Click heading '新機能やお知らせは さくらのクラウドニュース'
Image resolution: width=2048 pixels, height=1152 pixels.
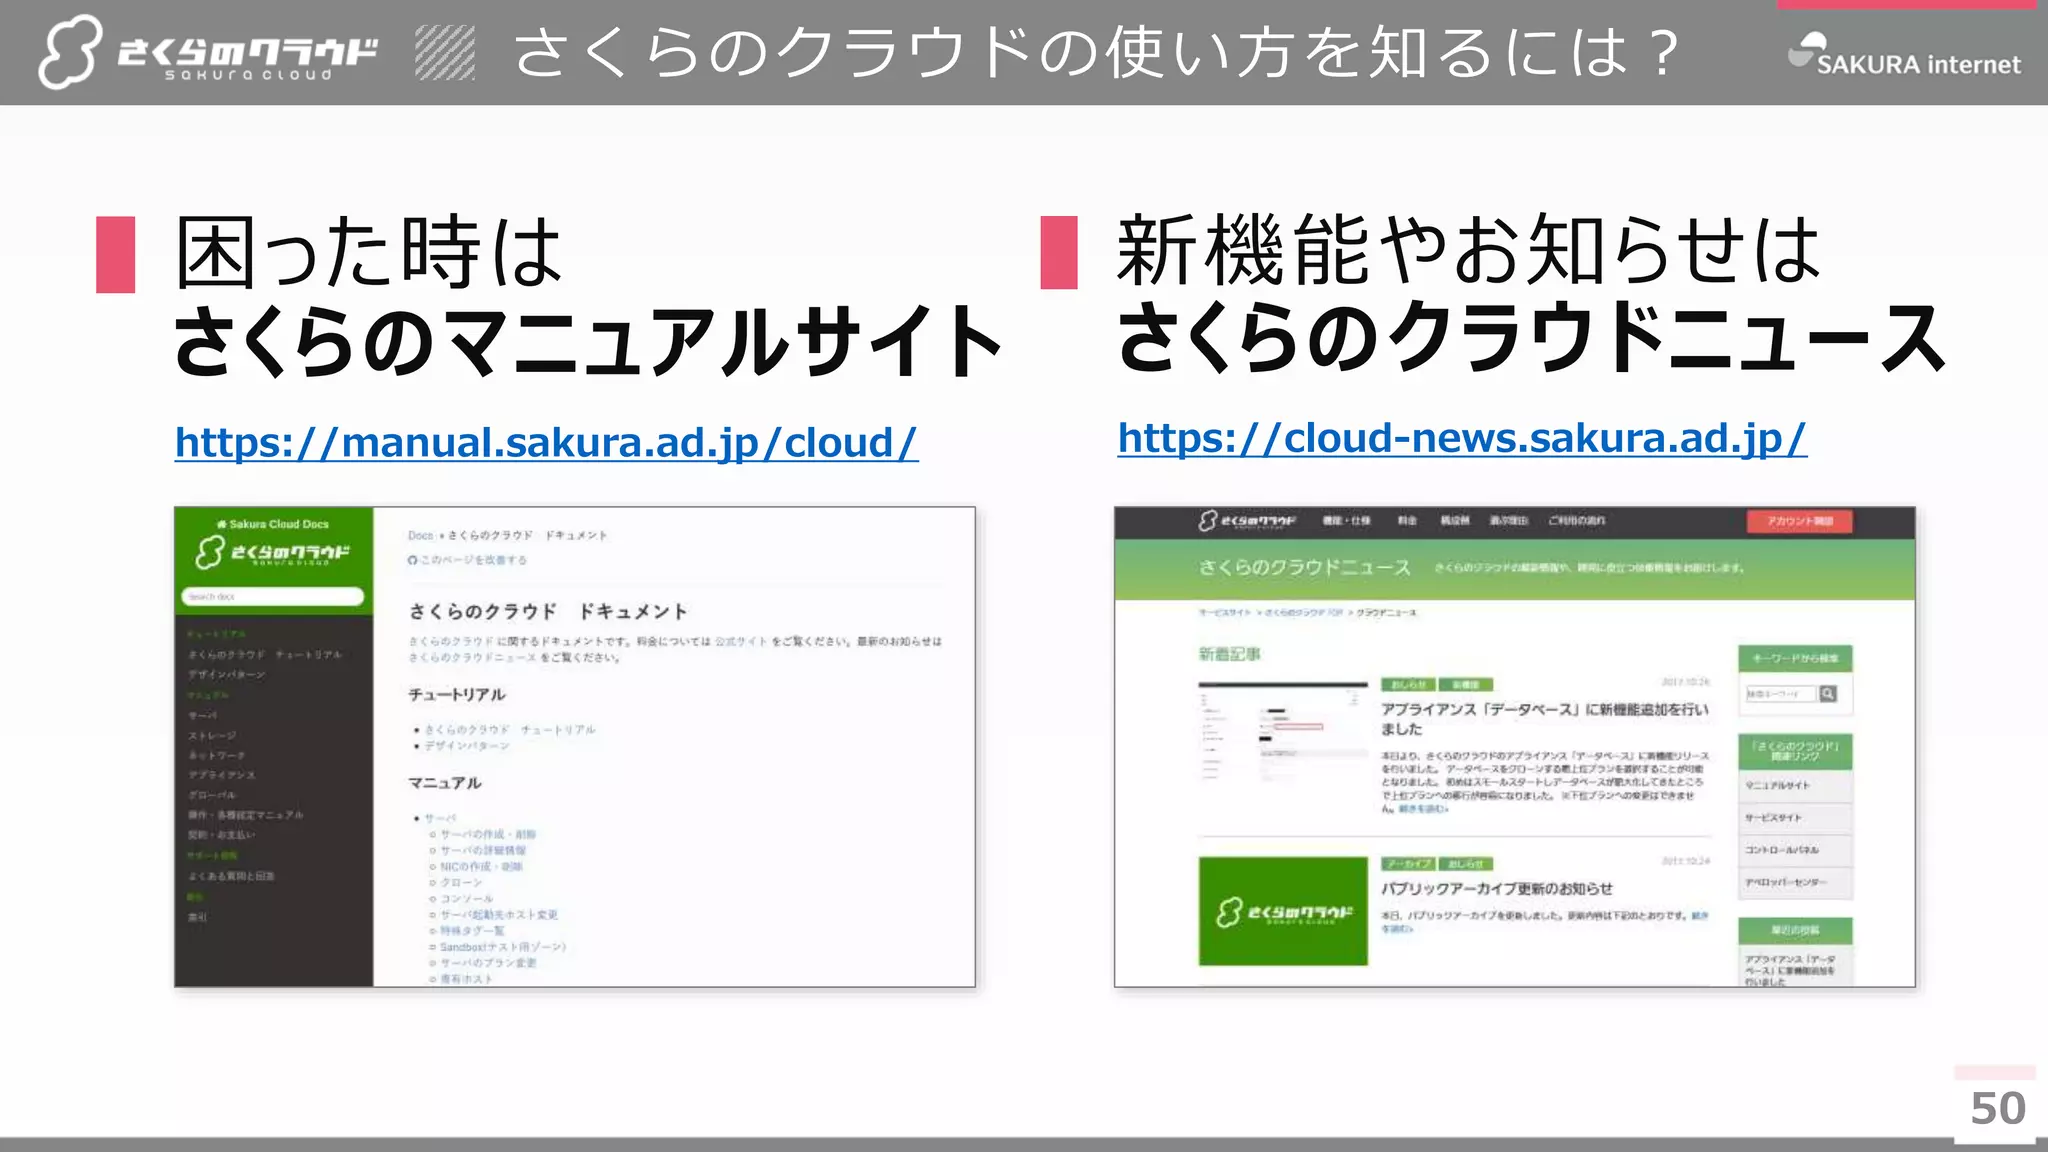(1531, 293)
